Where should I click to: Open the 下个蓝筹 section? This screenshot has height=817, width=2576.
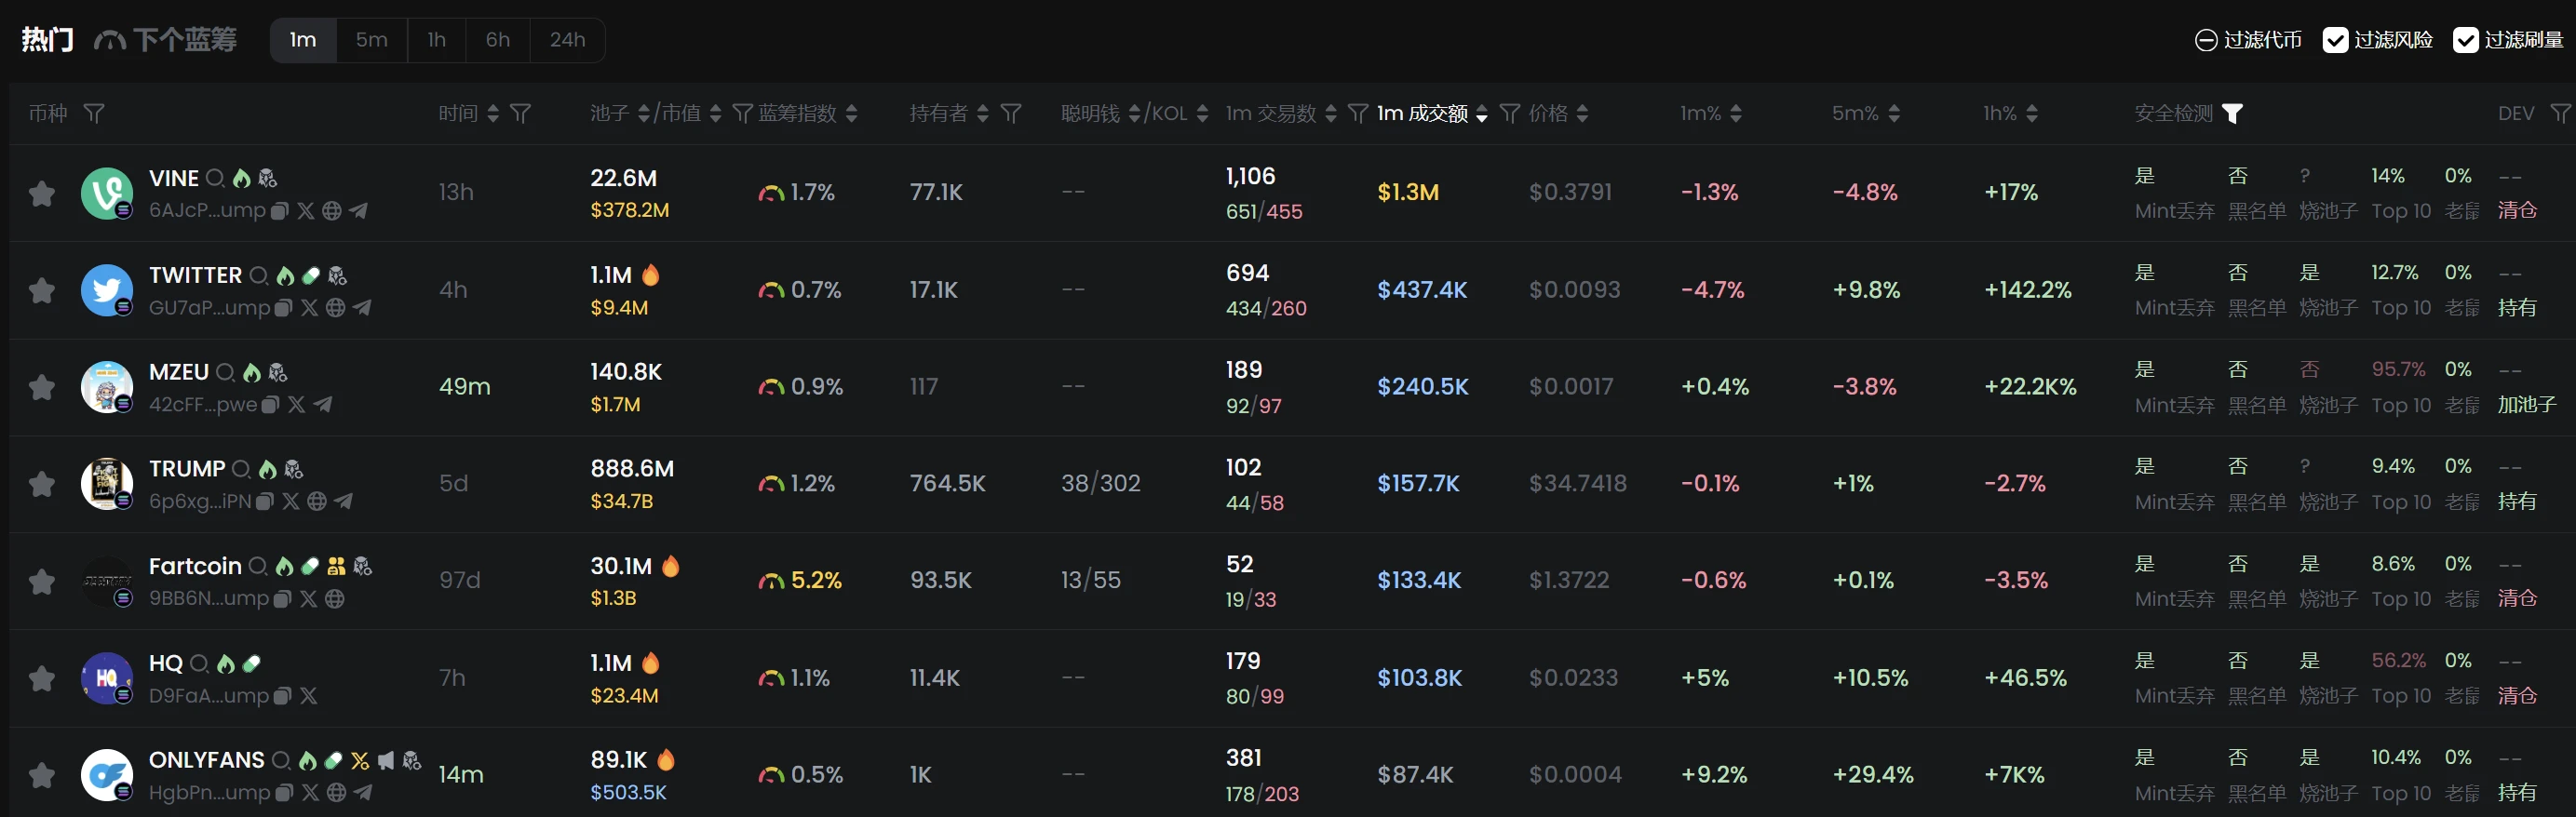166,40
